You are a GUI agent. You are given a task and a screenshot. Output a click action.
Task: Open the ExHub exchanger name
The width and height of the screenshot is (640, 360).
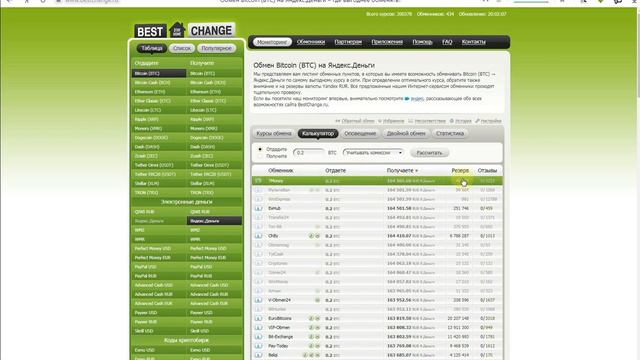[274, 208]
